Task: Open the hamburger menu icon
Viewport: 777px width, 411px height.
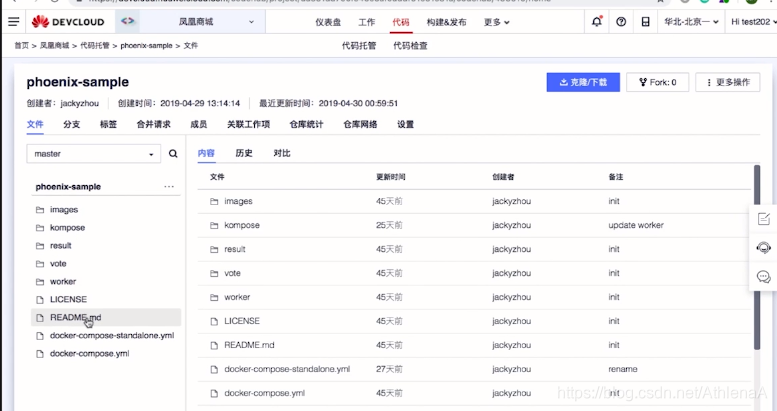Action: (x=13, y=22)
